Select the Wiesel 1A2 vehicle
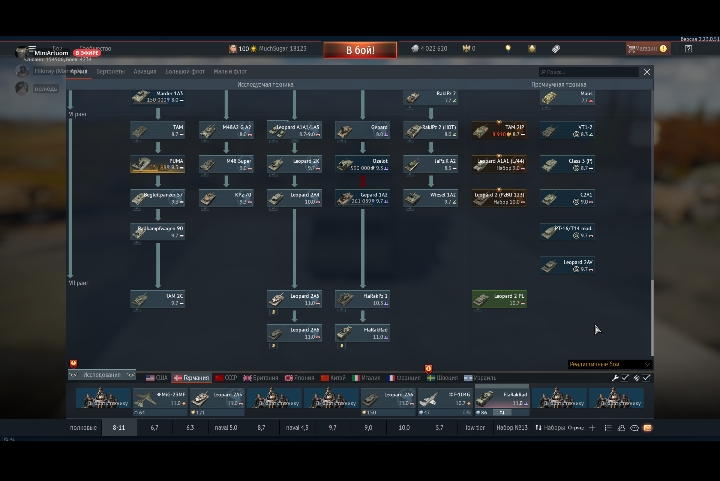The width and height of the screenshot is (720, 481). pyautogui.click(x=431, y=198)
